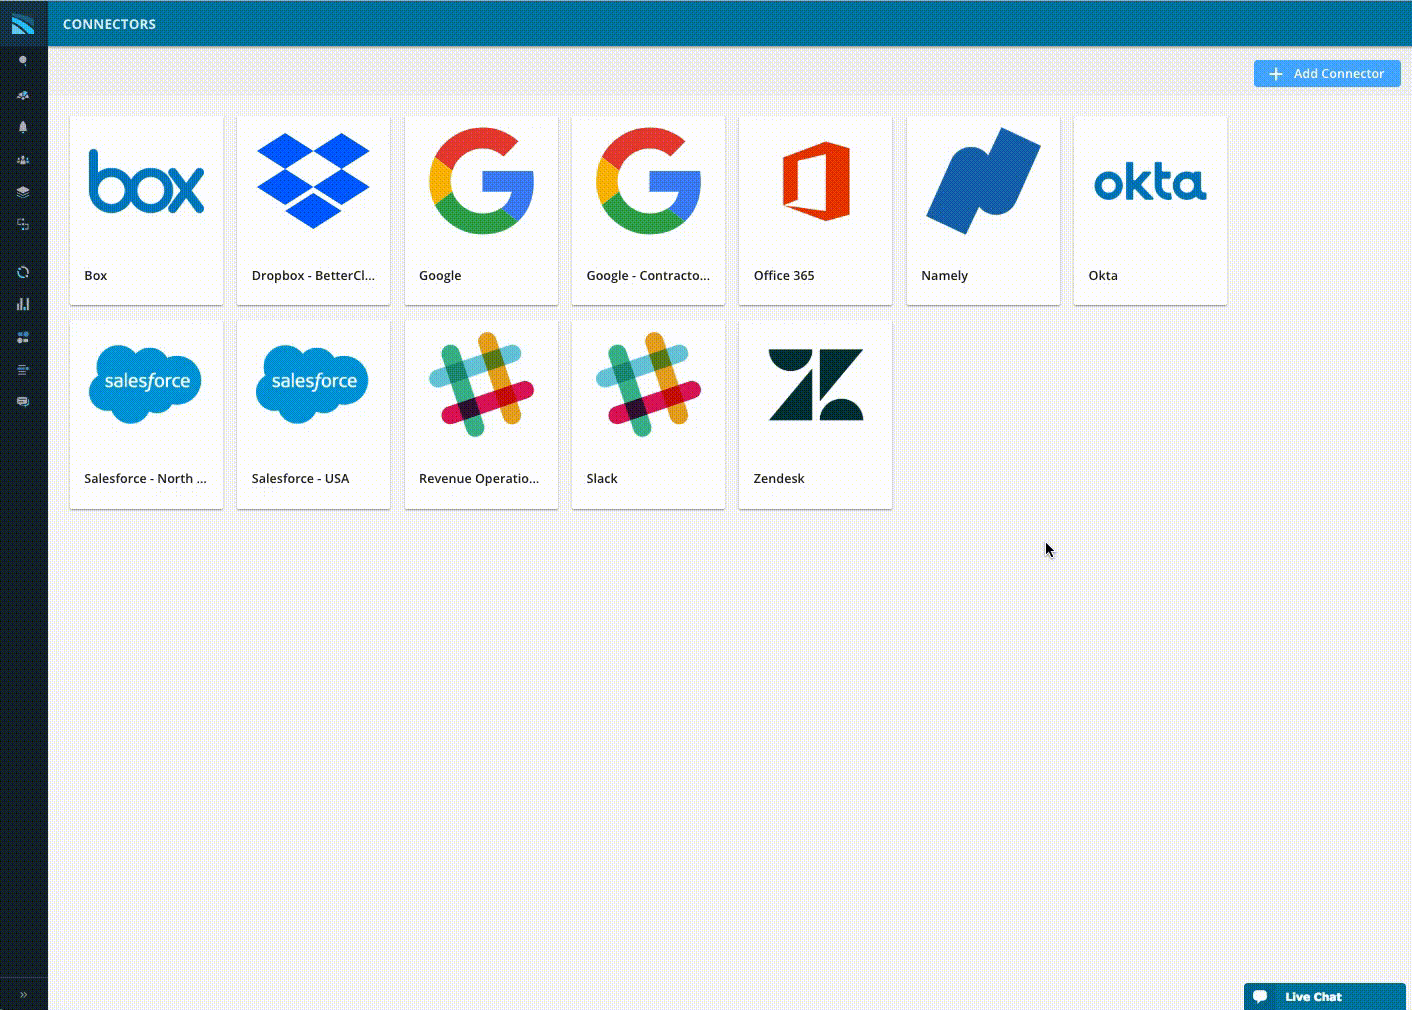
Task: Click the 'Salesforce - USA' label
Action: coord(300,479)
